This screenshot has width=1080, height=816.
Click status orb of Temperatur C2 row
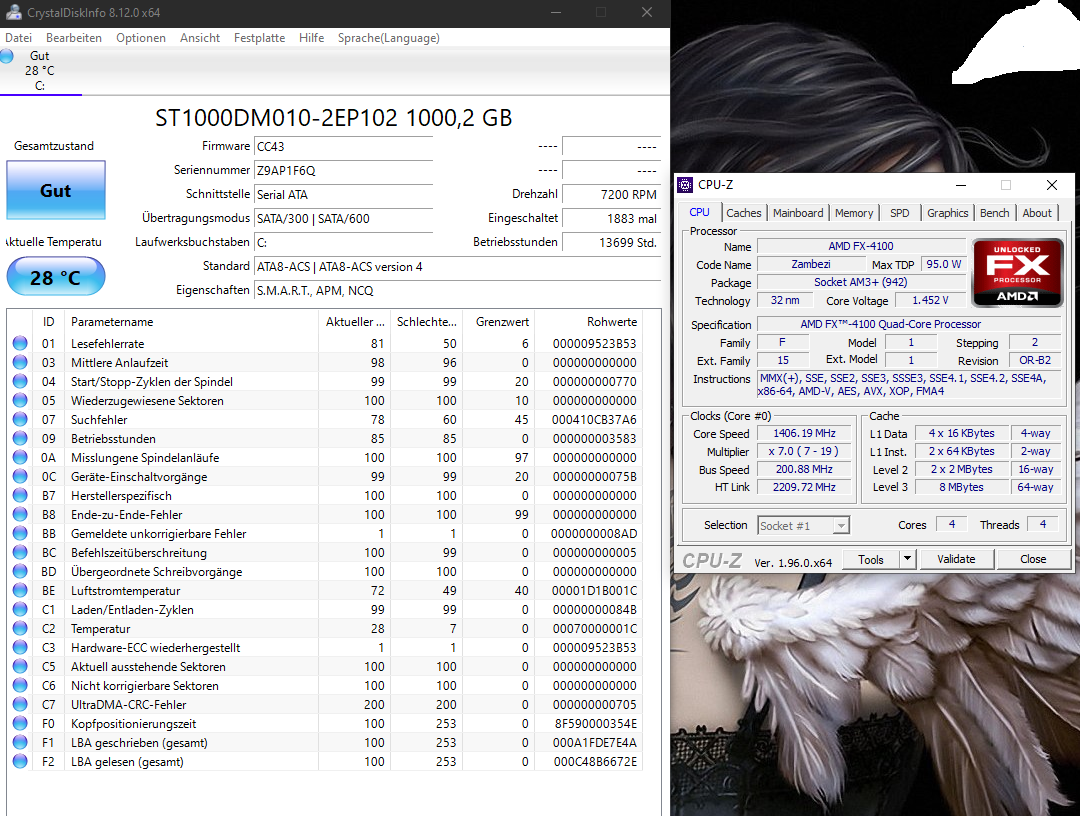[20, 628]
